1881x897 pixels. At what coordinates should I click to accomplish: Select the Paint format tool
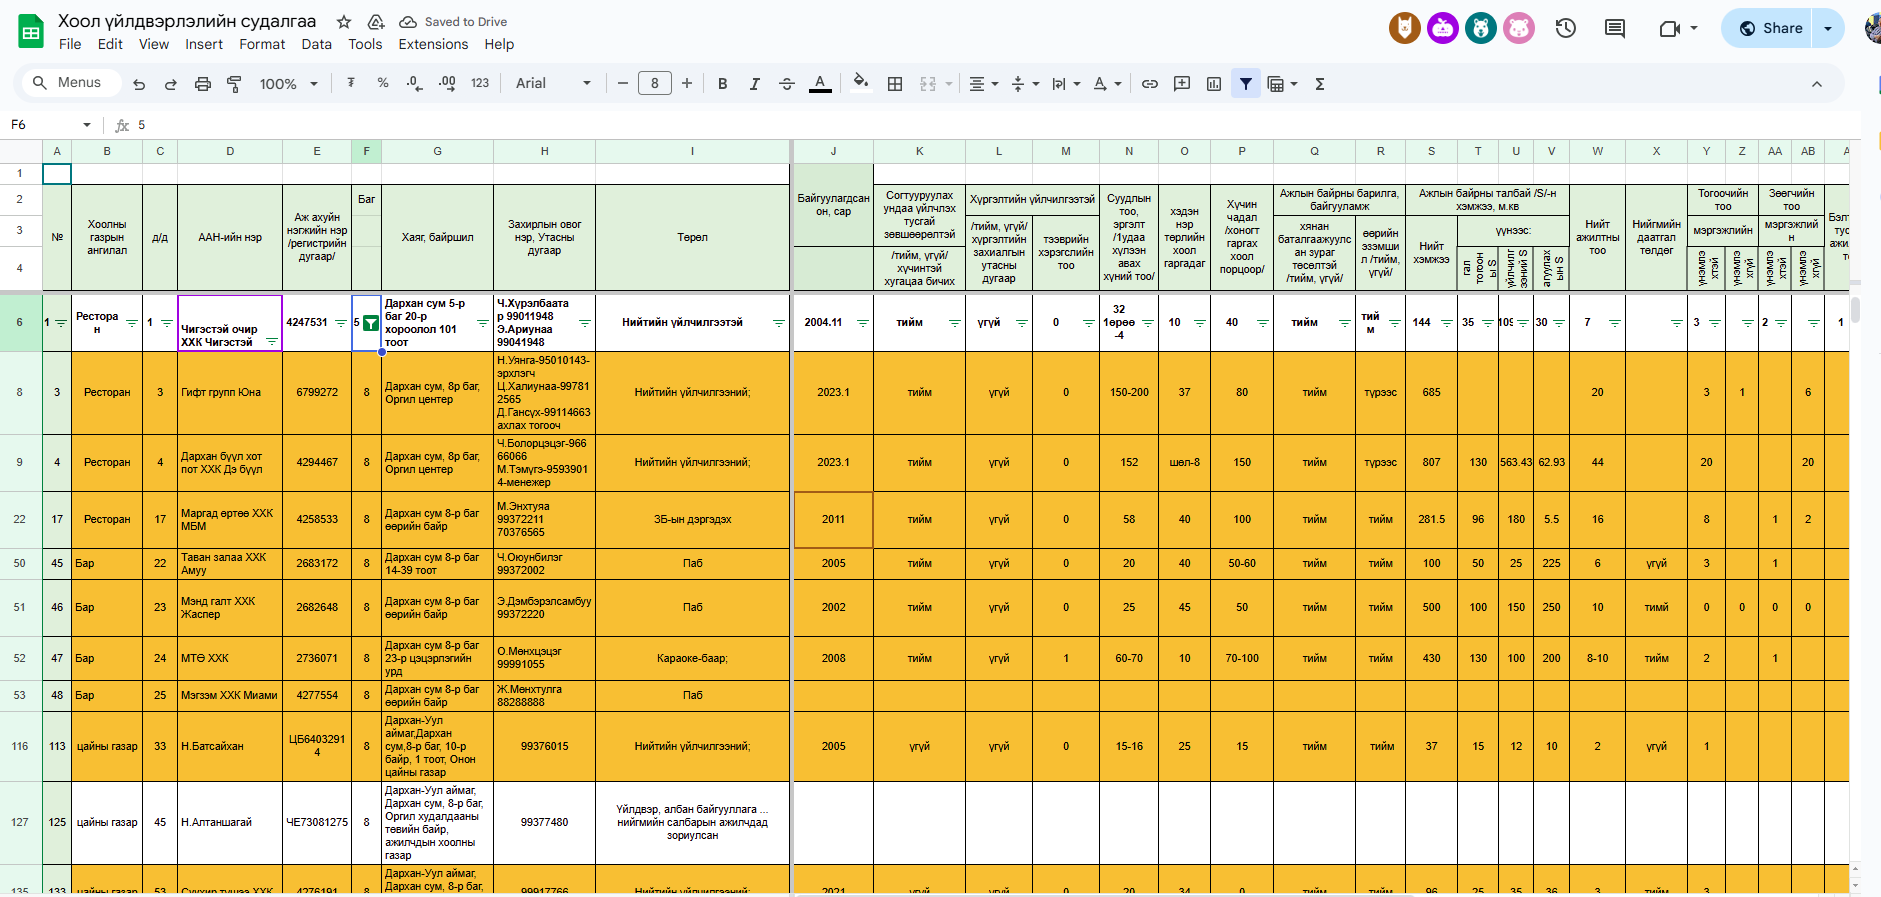pyautogui.click(x=234, y=84)
